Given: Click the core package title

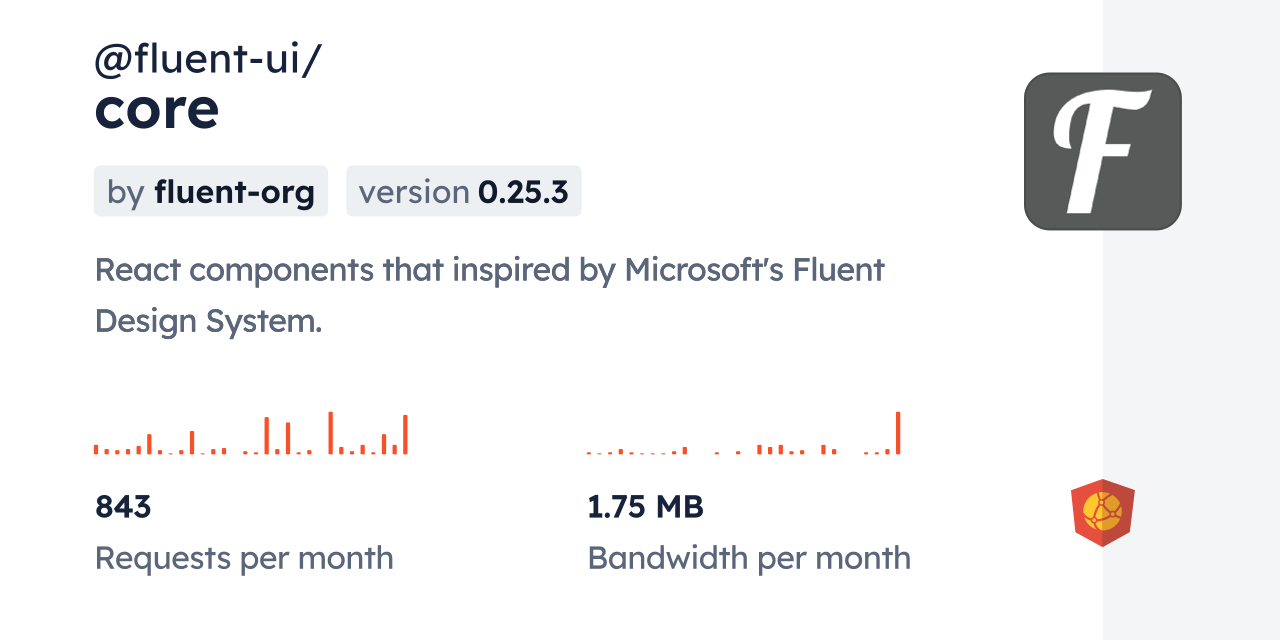Looking at the screenshot, I should click(x=157, y=110).
